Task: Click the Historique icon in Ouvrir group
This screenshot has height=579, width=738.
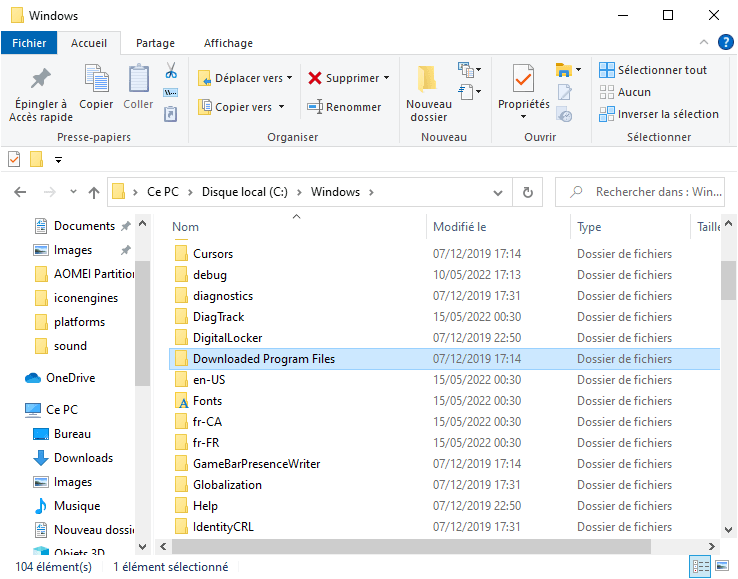Action: tap(564, 114)
